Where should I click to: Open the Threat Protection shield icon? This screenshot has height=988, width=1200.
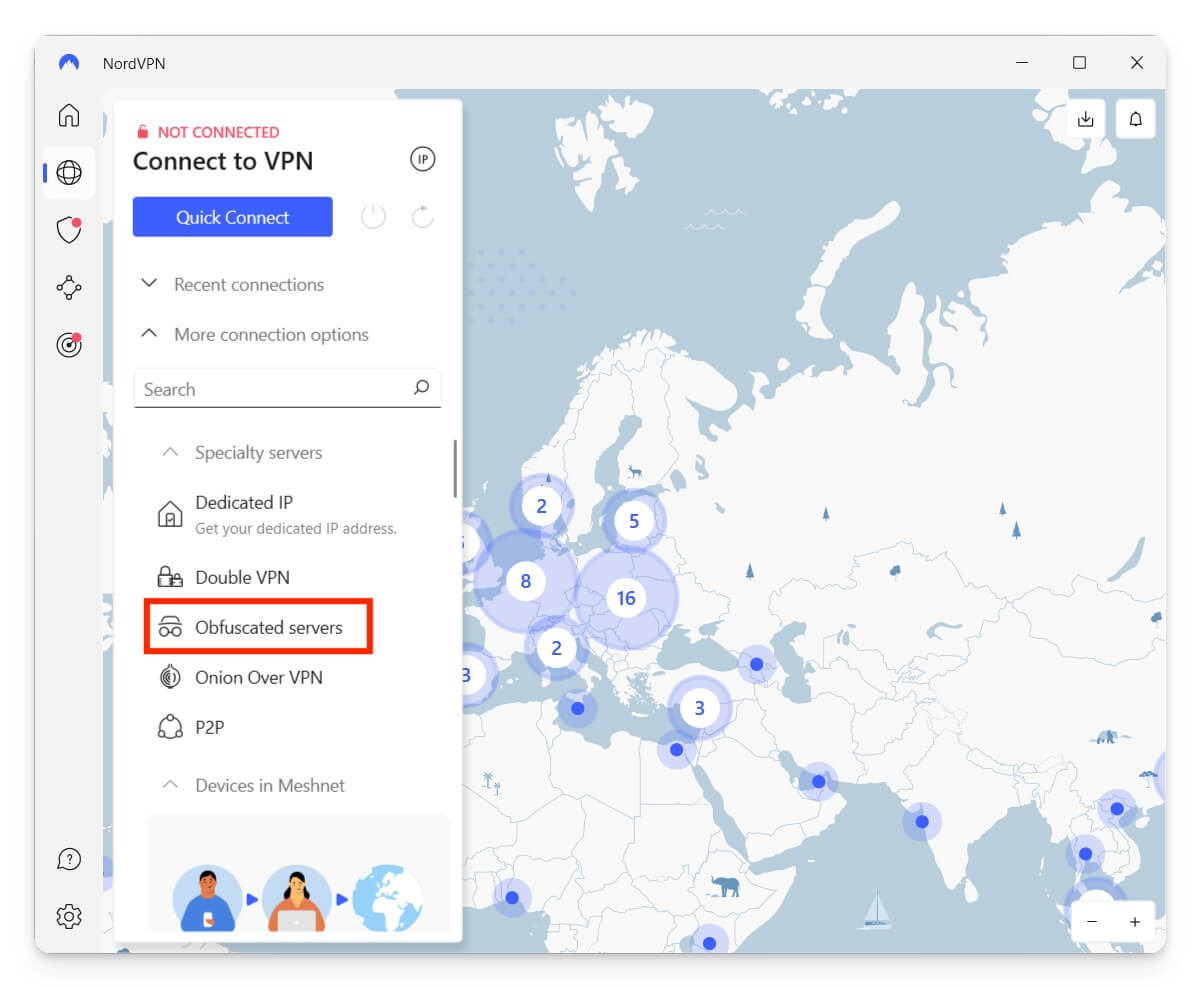click(69, 230)
